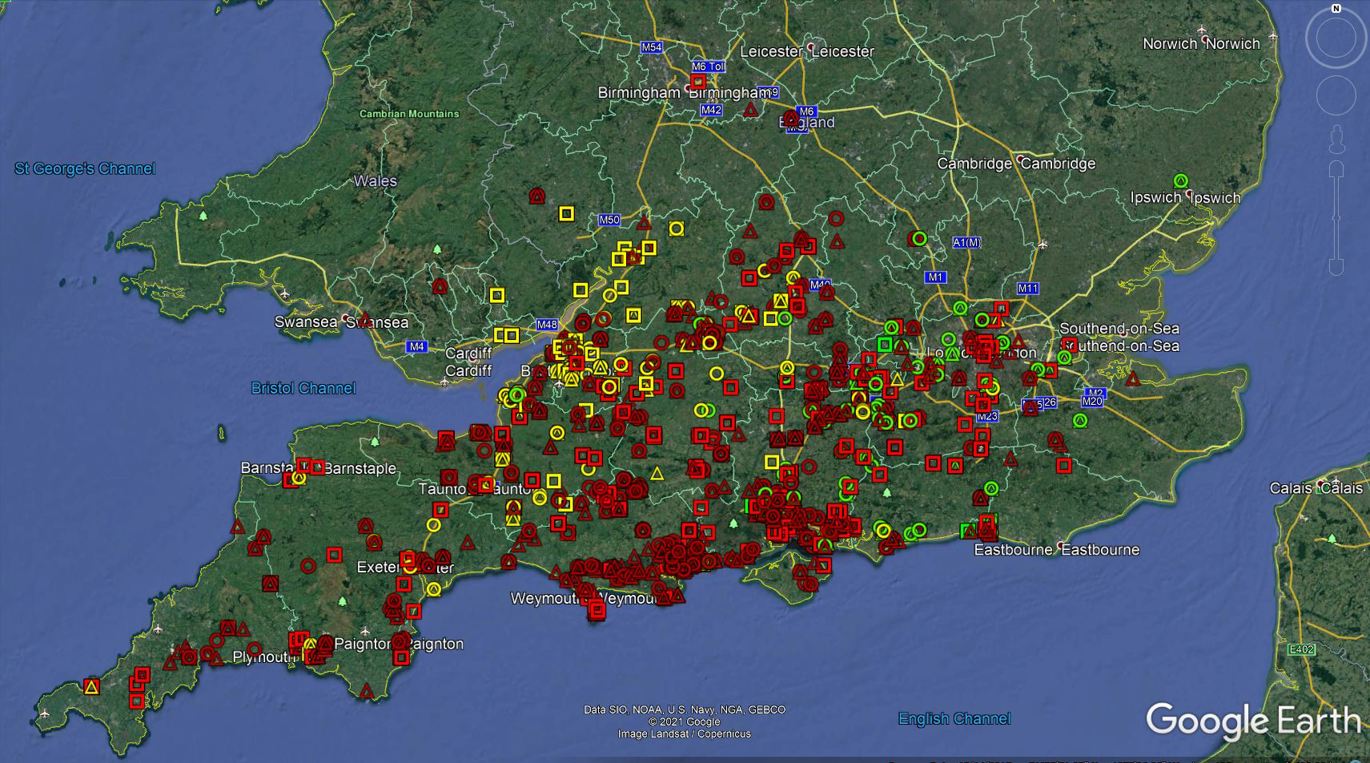Click the E402 road shield in France
The height and width of the screenshot is (763, 1370).
click(x=1301, y=650)
